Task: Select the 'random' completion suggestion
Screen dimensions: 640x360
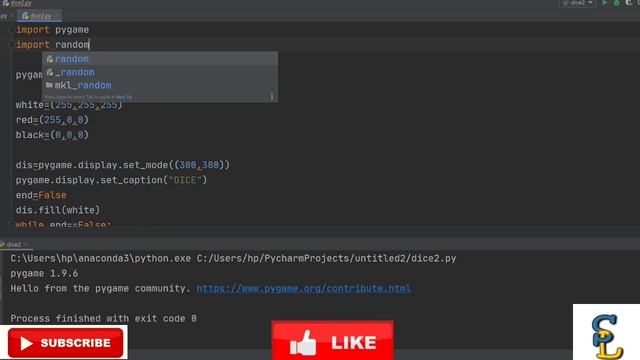Action: [x=160, y=59]
